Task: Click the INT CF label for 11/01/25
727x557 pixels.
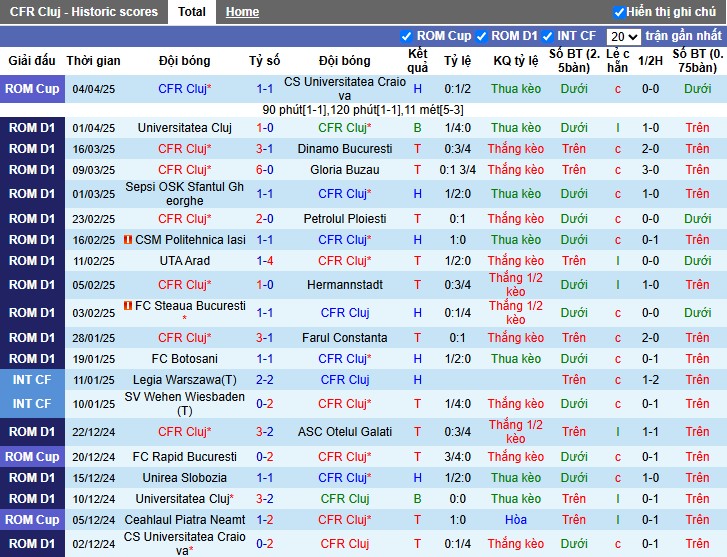Action: (32, 379)
